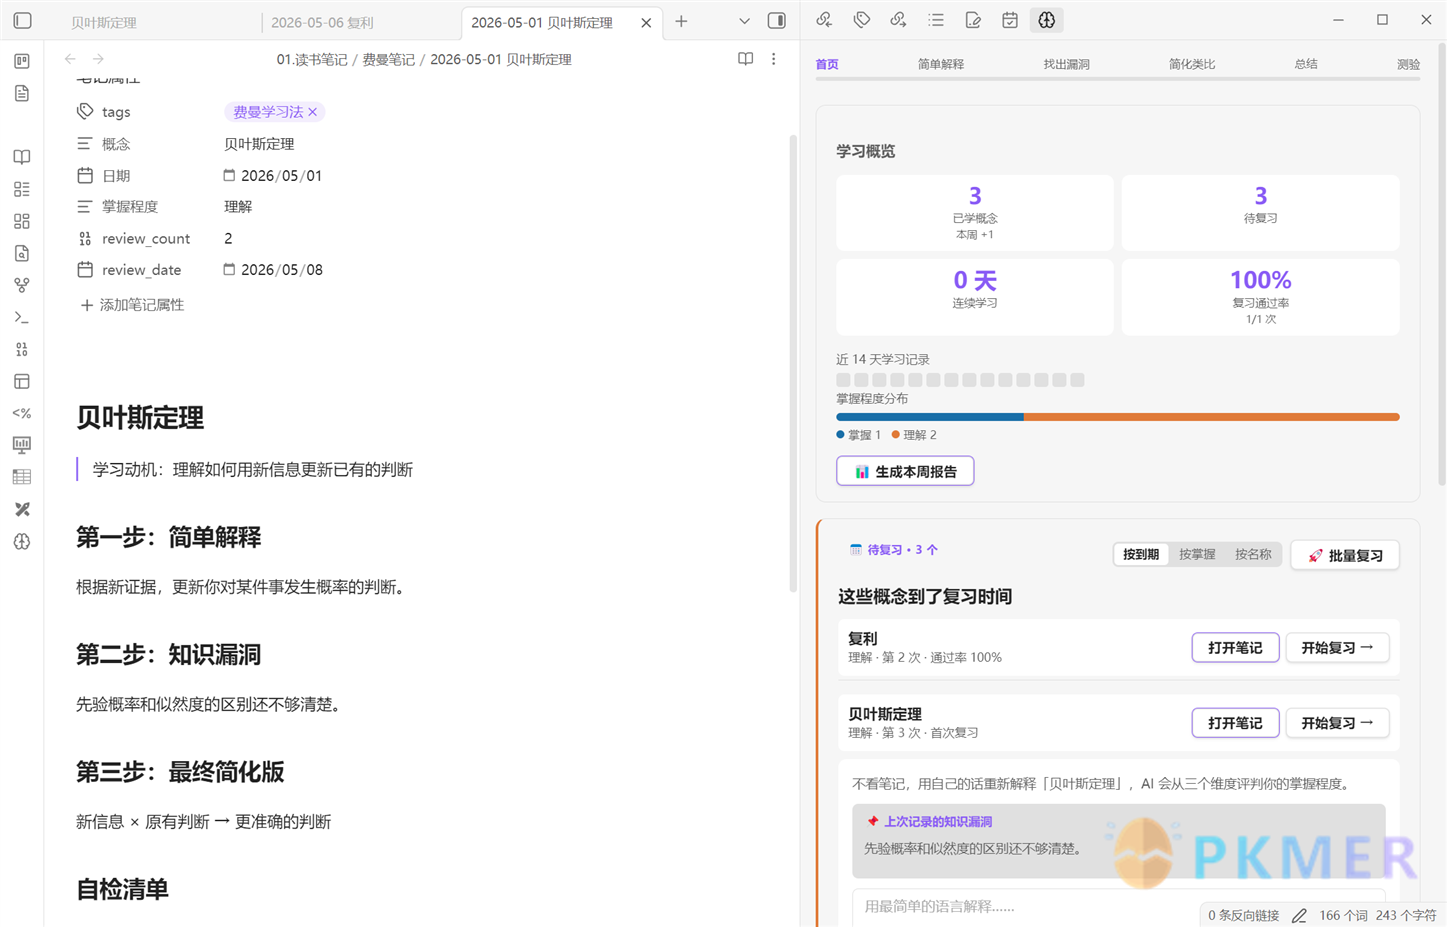Switch to the first 贝叶斯定理 tab
The width and height of the screenshot is (1447, 927).
(x=104, y=22)
